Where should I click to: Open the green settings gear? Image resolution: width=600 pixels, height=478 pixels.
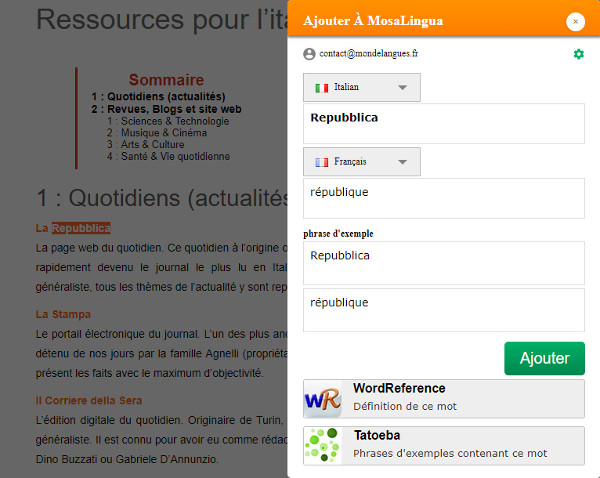[579, 54]
